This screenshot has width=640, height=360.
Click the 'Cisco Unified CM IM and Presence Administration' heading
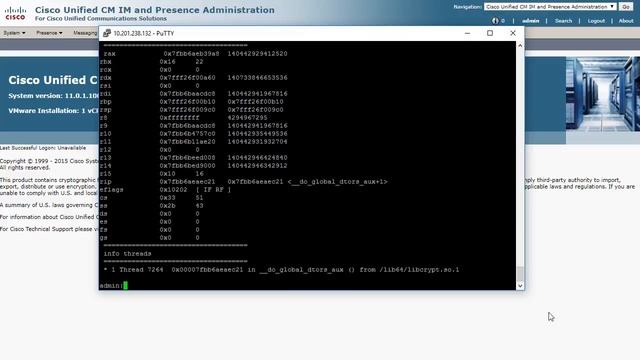click(x=155, y=10)
